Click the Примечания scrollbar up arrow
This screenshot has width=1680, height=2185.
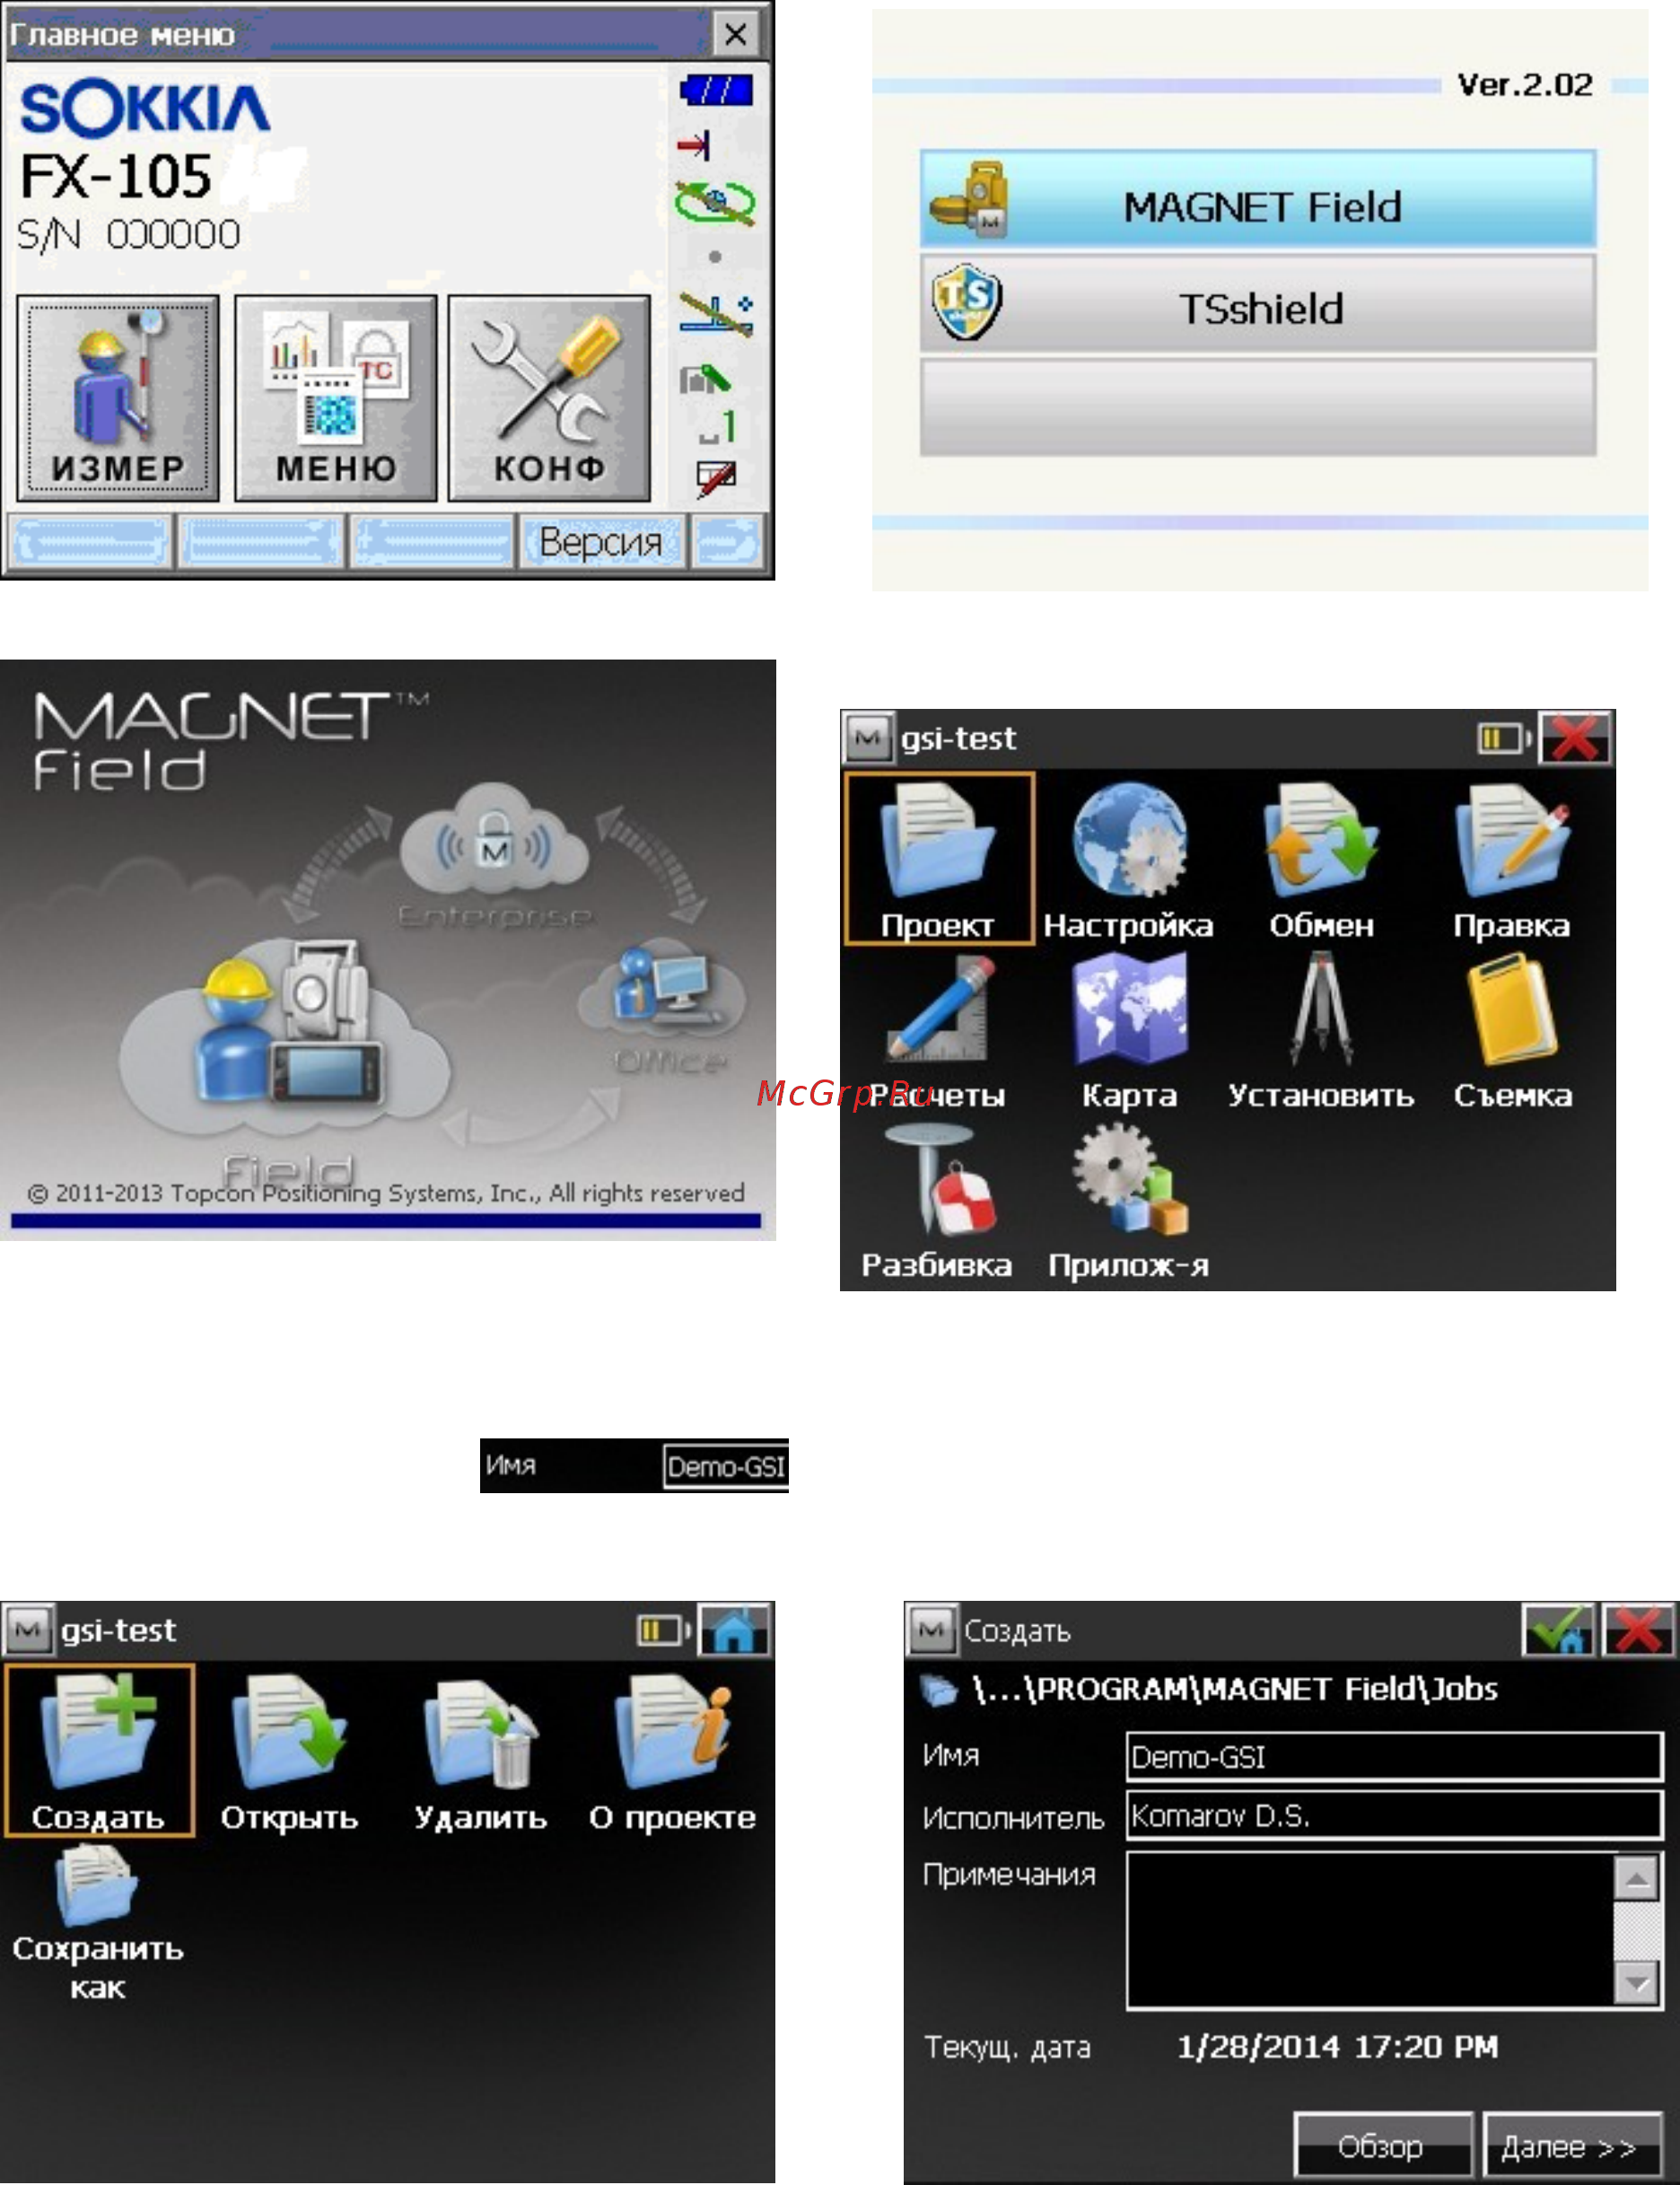[x=1636, y=1880]
